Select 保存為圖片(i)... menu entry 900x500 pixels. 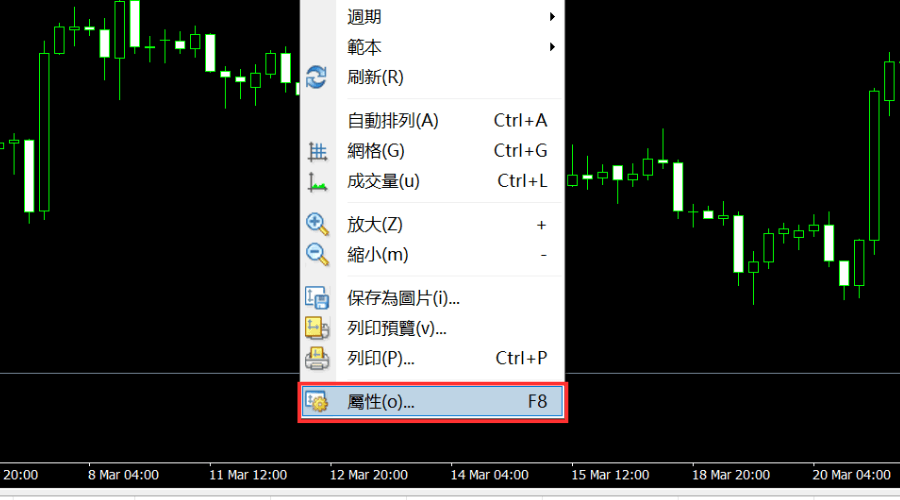point(432,298)
